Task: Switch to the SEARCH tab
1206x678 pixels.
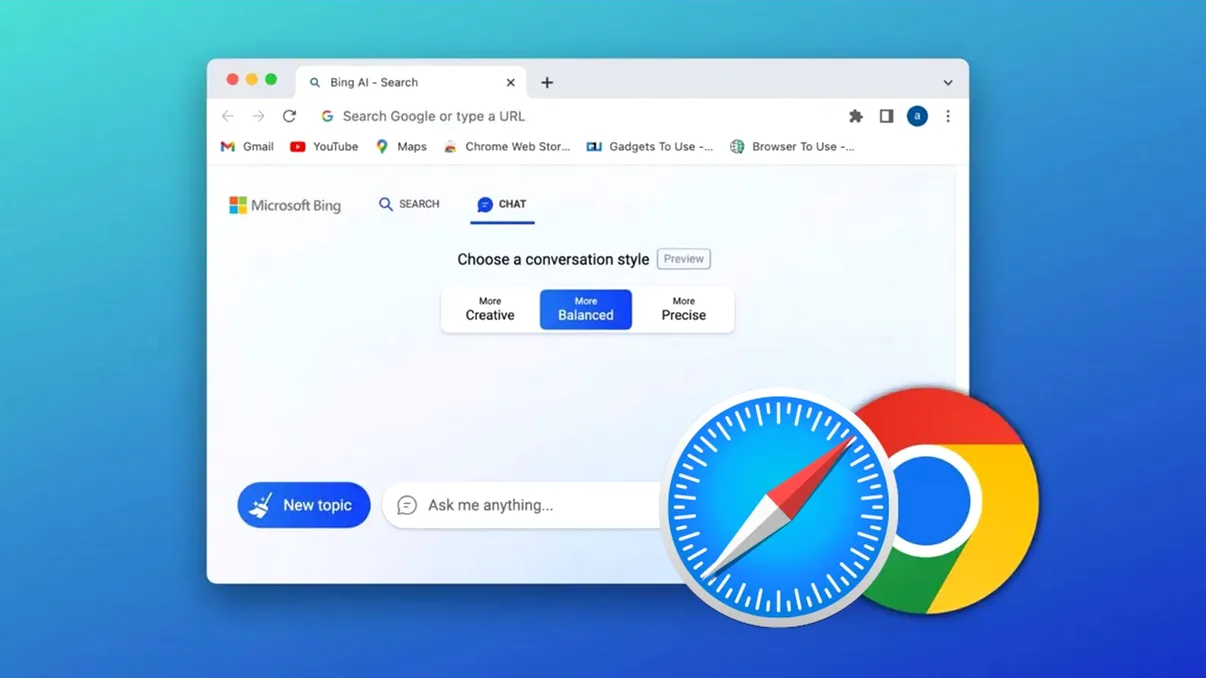Action: point(409,204)
